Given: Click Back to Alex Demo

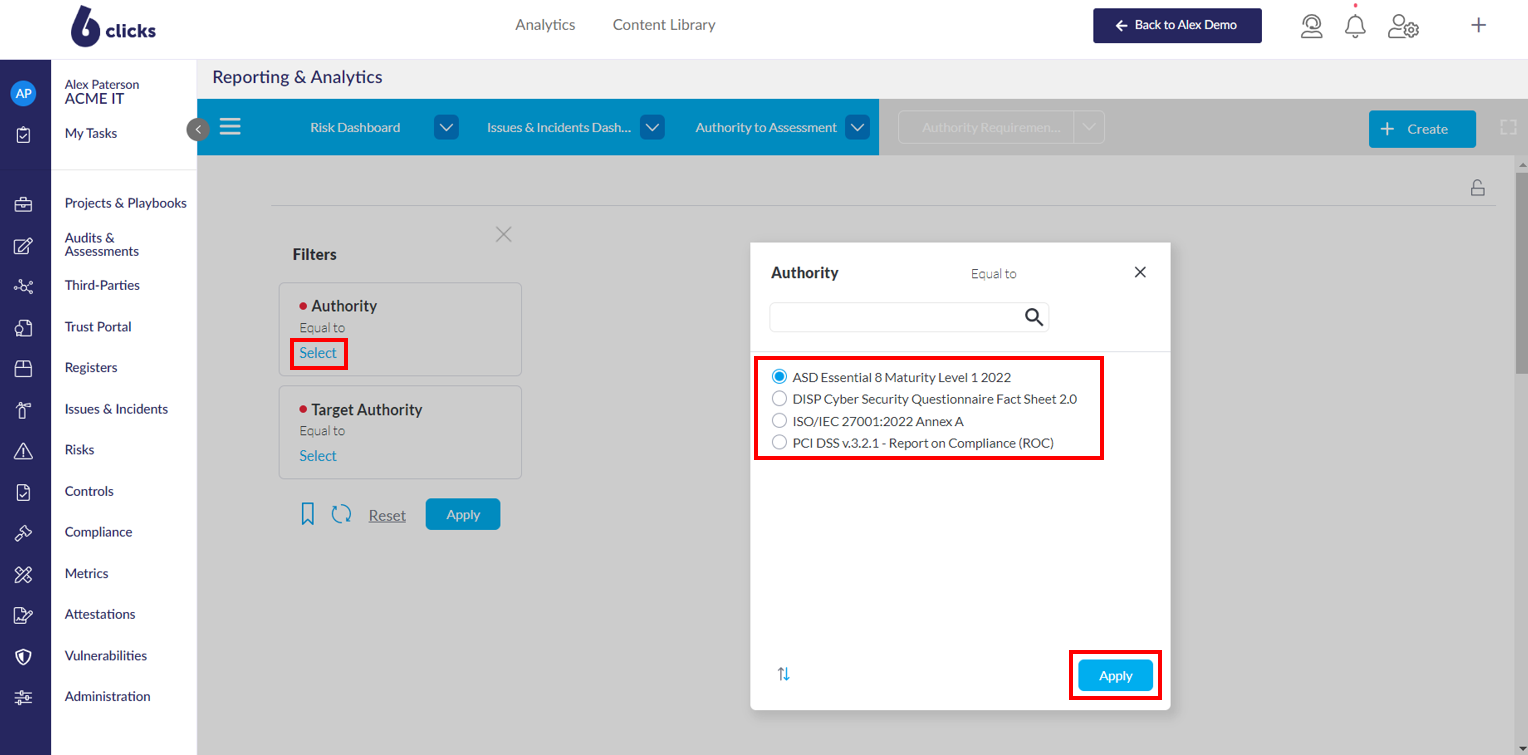Looking at the screenshot, I should (1177, 25).
